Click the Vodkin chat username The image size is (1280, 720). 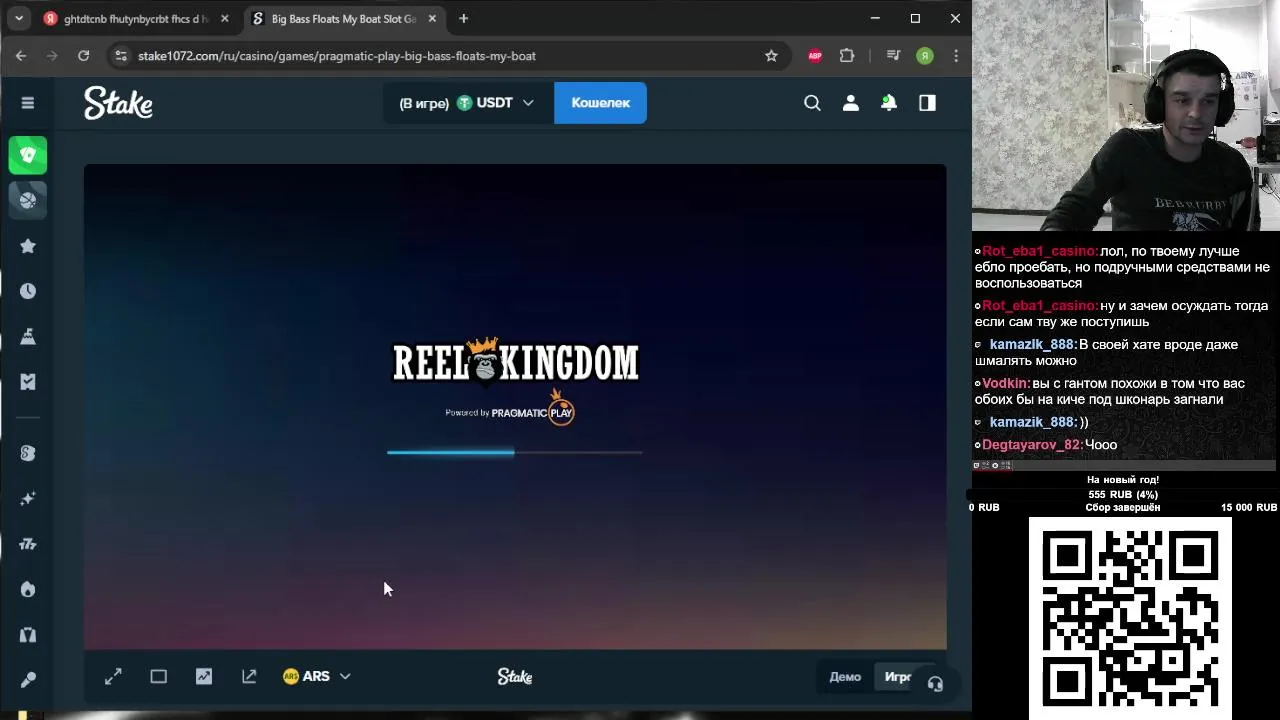[1005, 384]
